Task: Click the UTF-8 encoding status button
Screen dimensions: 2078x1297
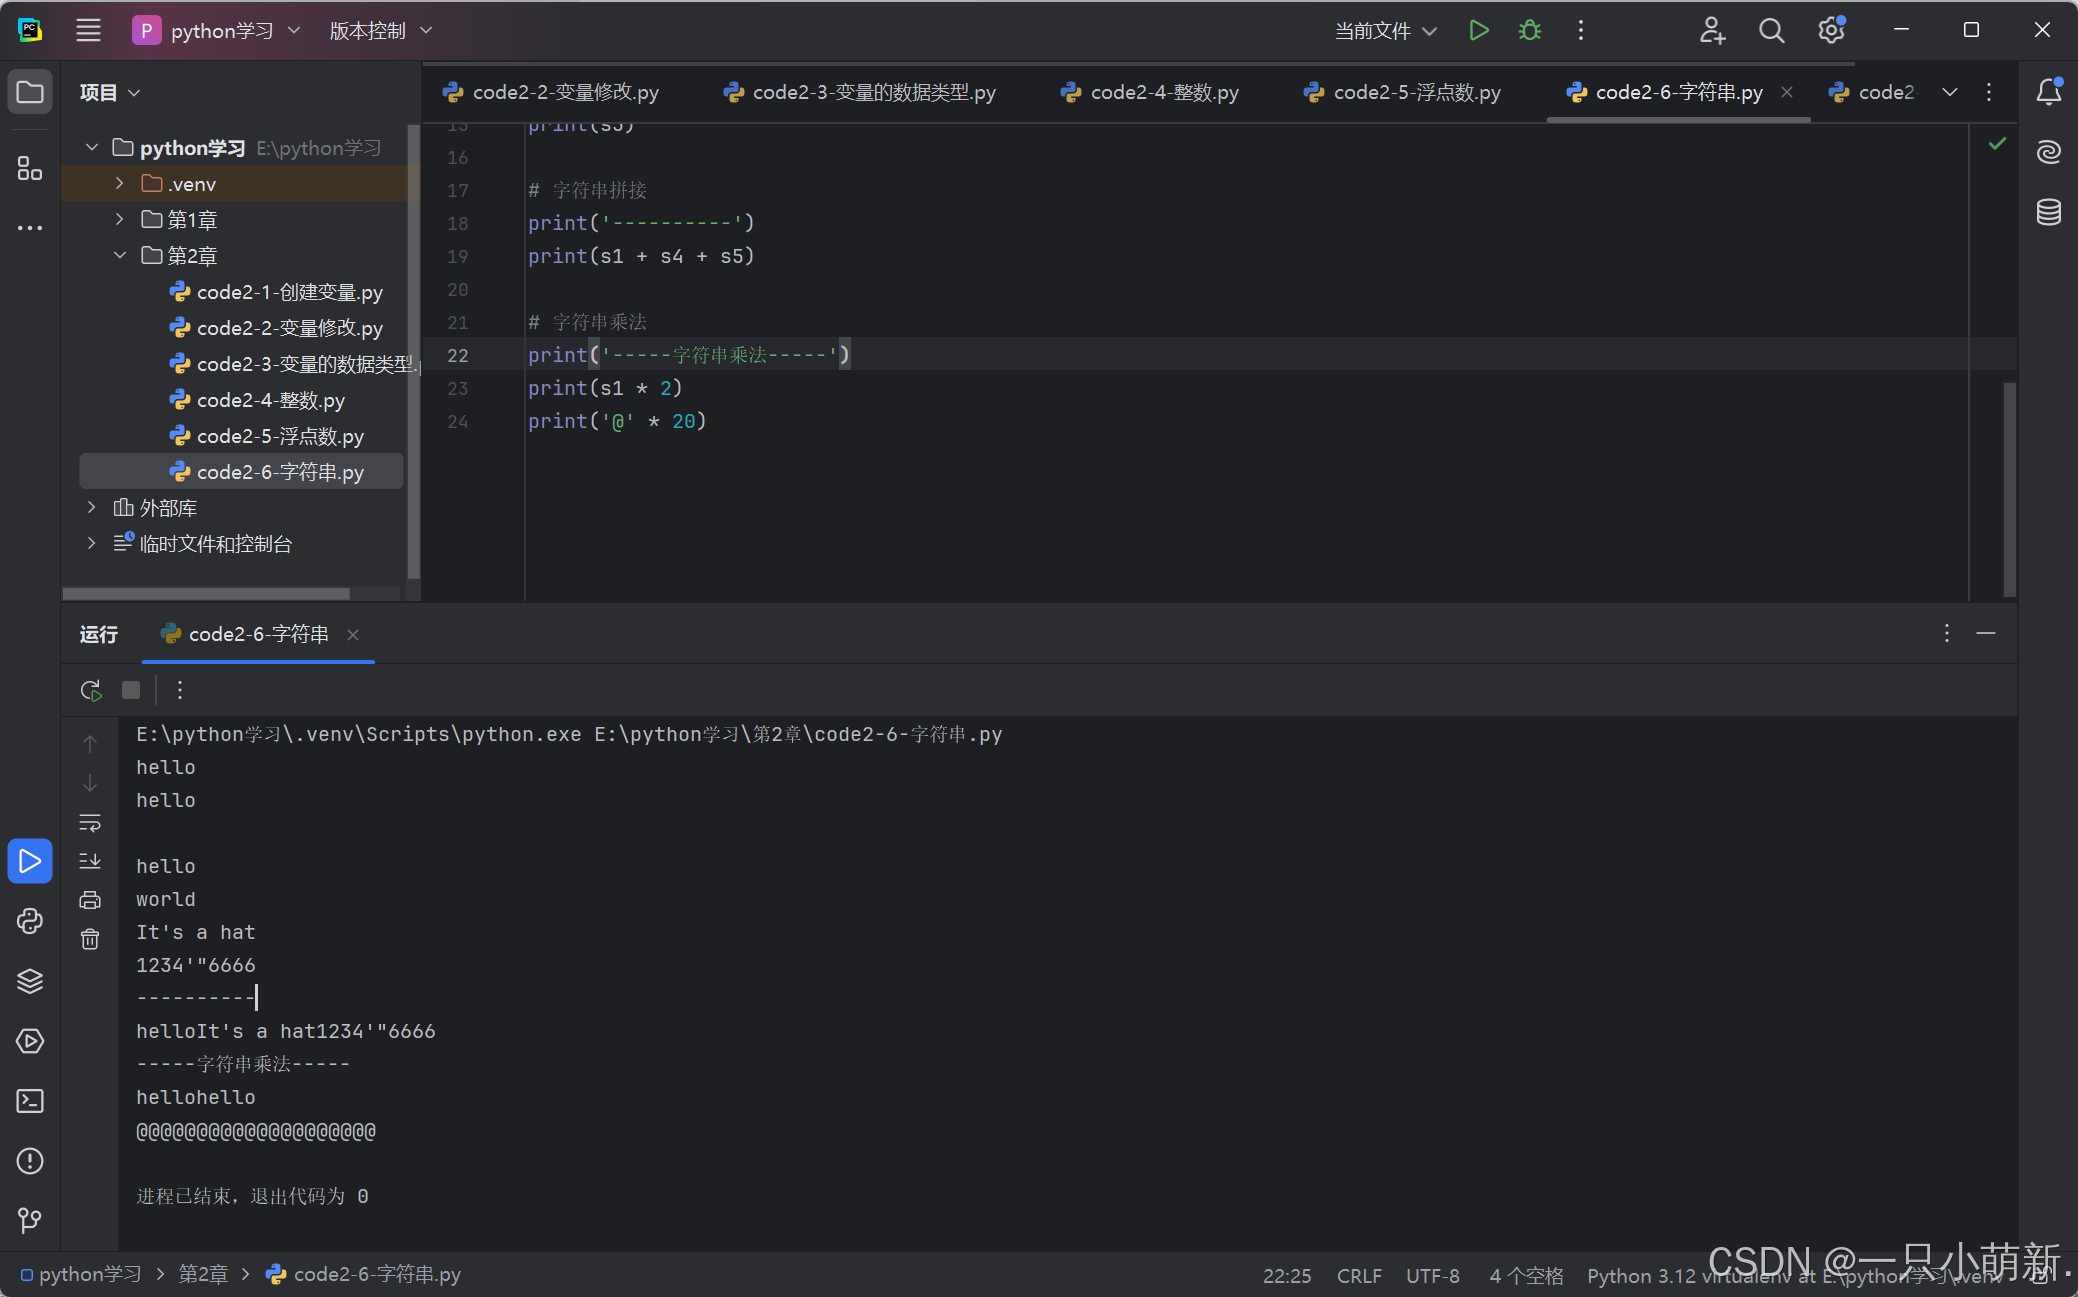Action: (1432, 1276)
